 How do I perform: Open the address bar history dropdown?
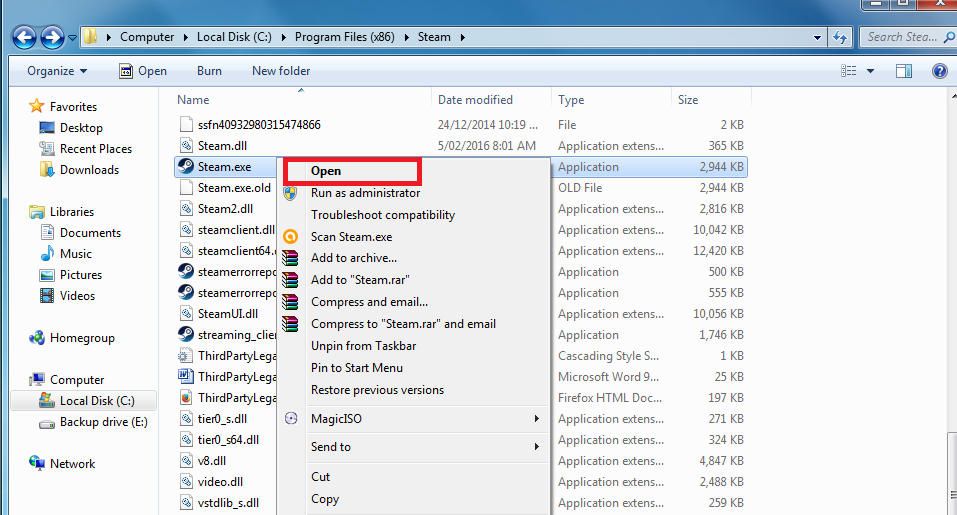pos(817,38)
